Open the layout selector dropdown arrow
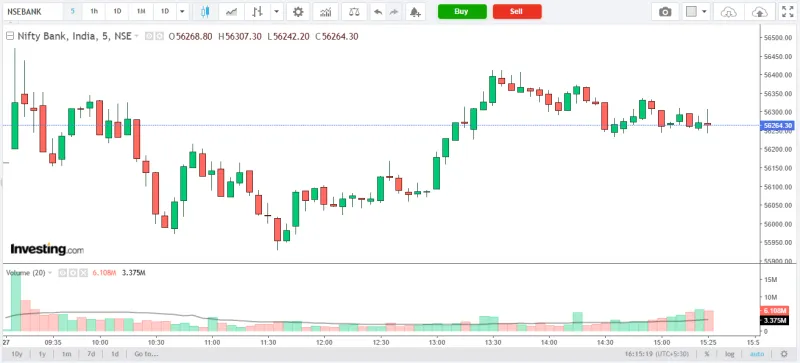Image resolution: width=800 pixels, height=363 pixels. [x=705, y=12]
